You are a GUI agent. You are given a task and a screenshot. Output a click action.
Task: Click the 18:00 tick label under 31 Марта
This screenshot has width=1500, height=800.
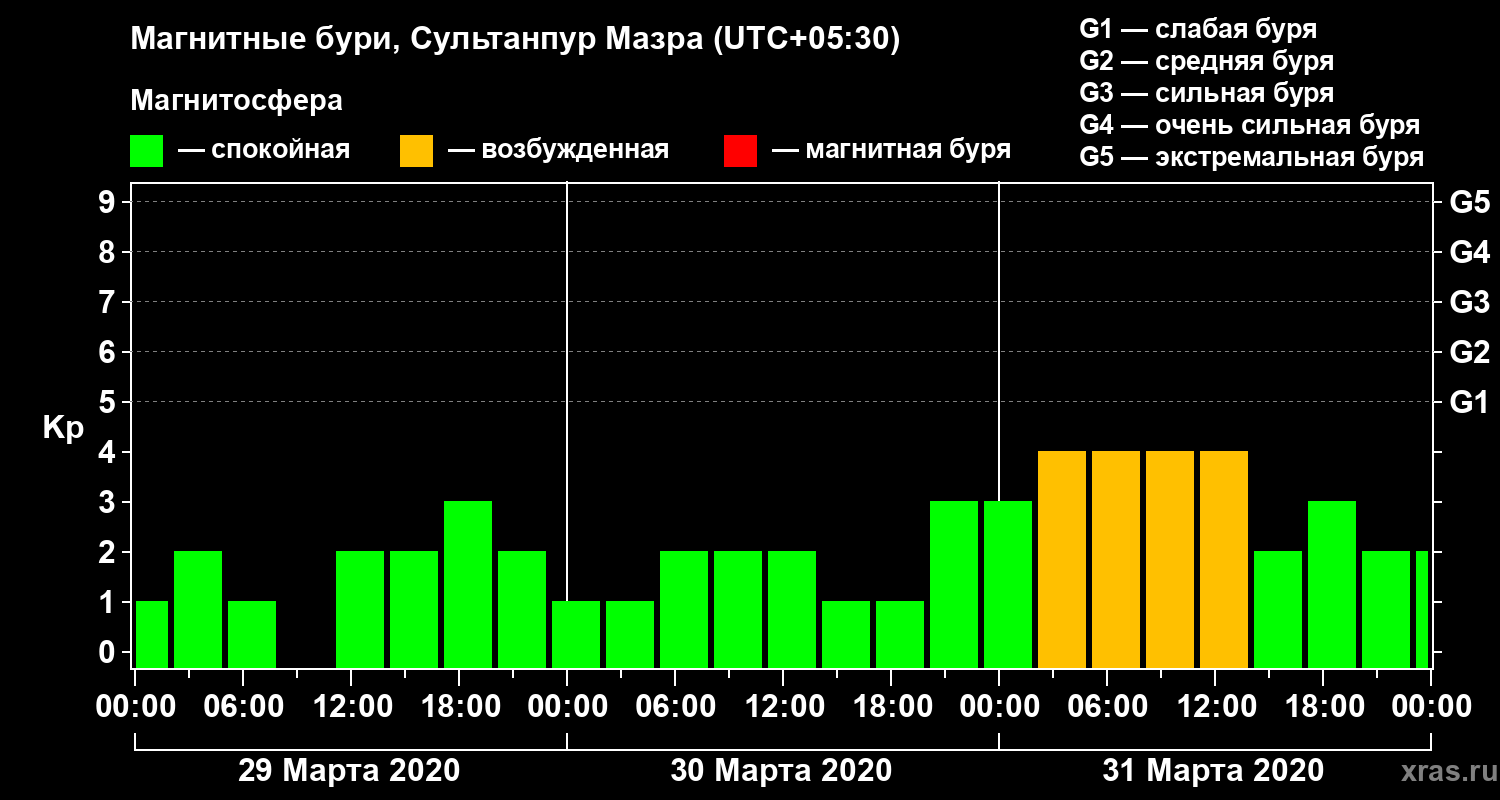[1323, 706]
